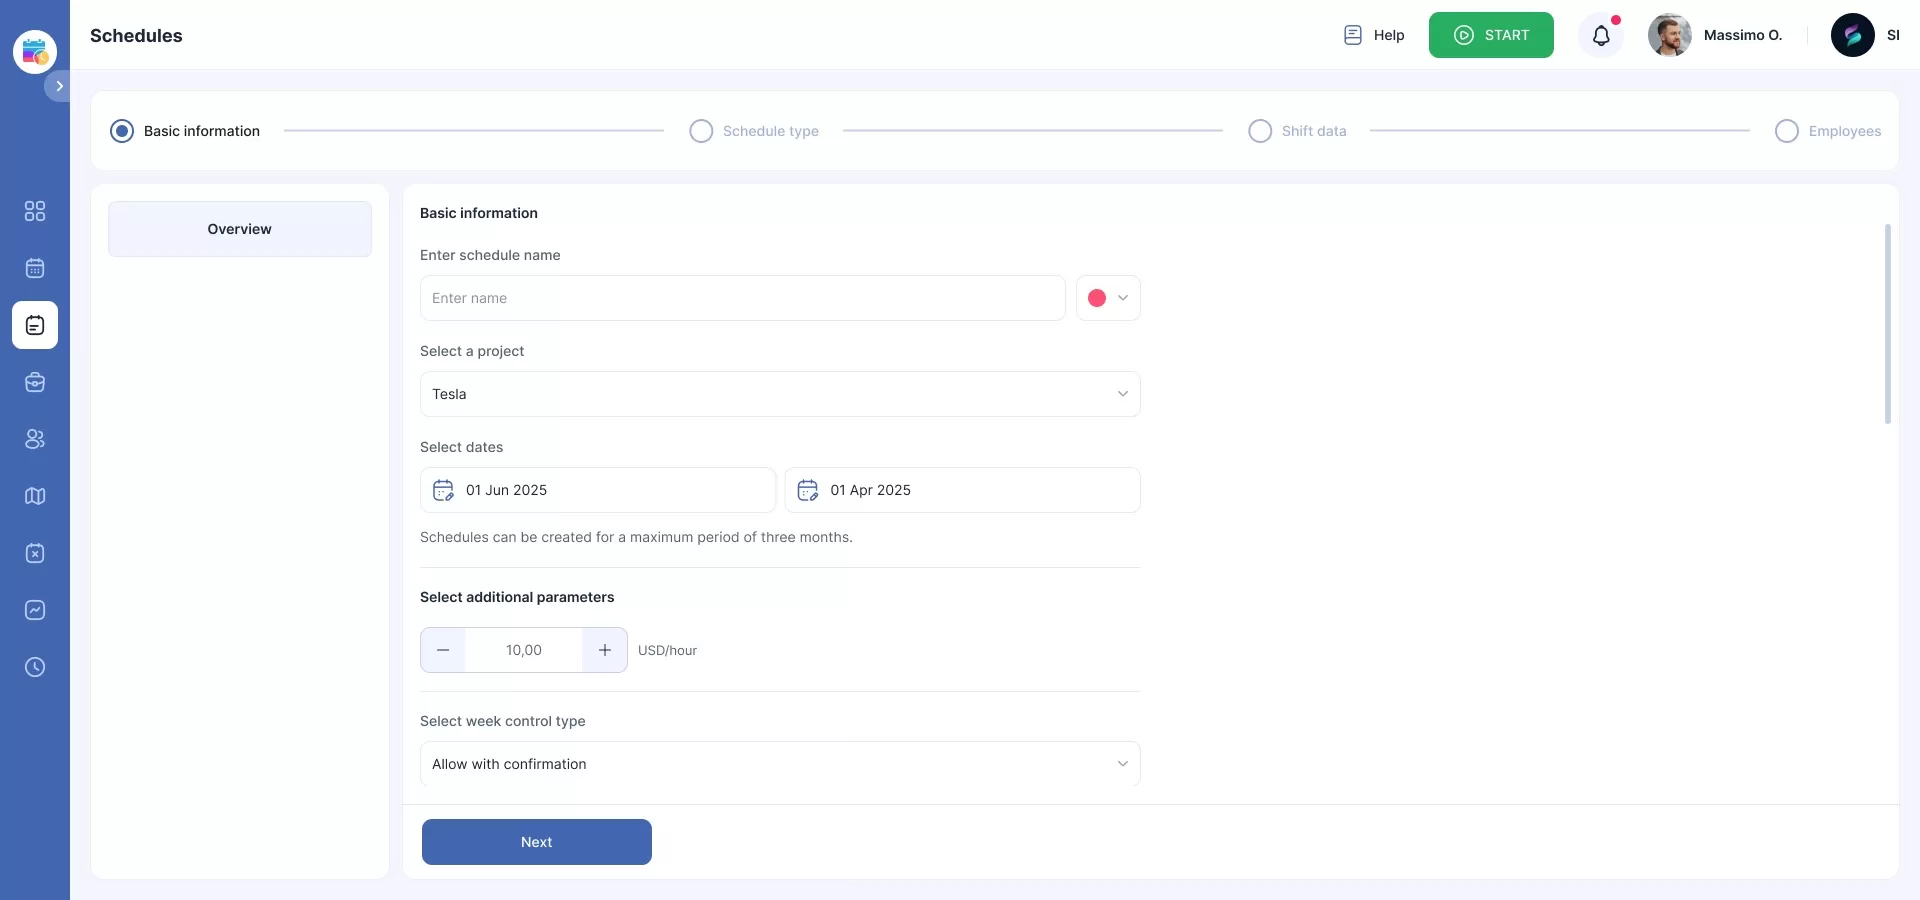This screenshot has width=1920, height=900.
Task: Open the dashboard grid icon in sidebar
Action: (x=35, y=211)
